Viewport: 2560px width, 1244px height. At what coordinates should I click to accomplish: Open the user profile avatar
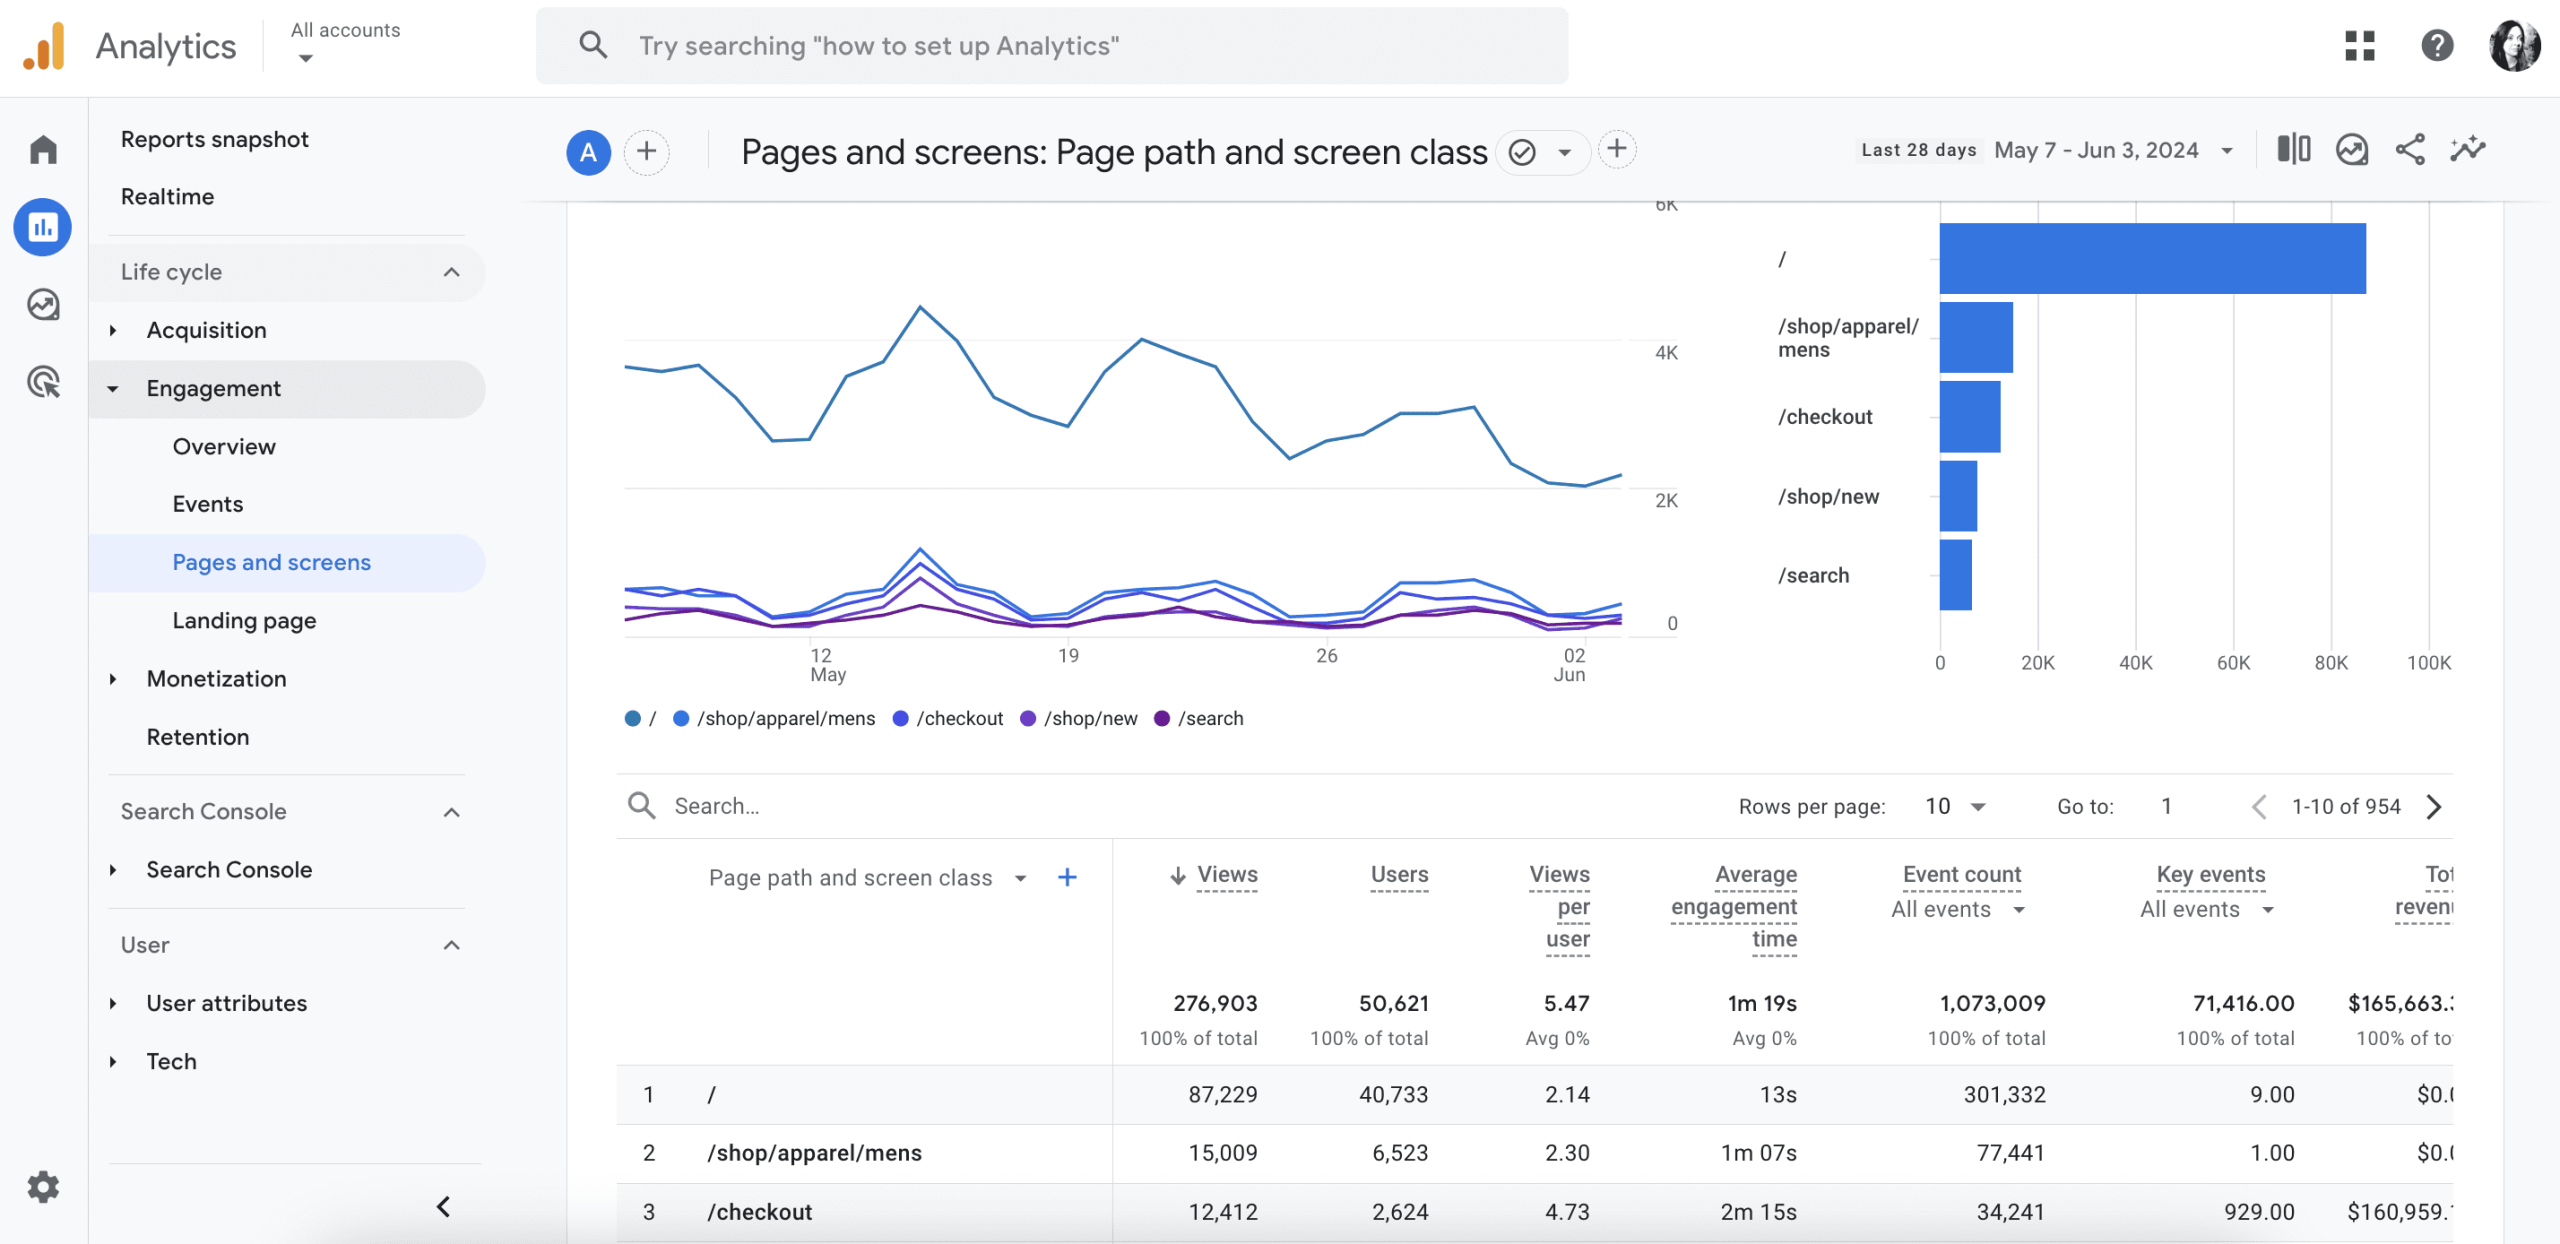click(x=2515, y=45)
